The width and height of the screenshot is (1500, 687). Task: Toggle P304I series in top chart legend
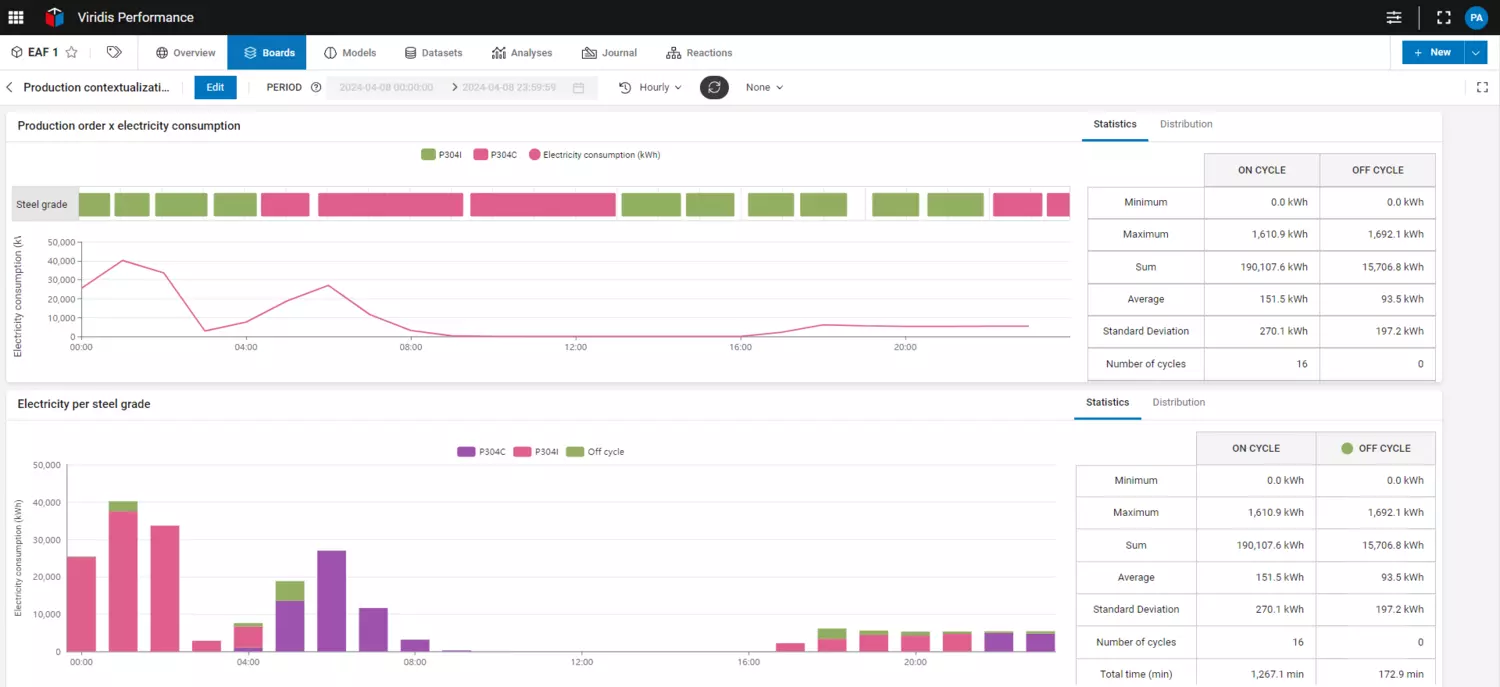tap(441, 155)
